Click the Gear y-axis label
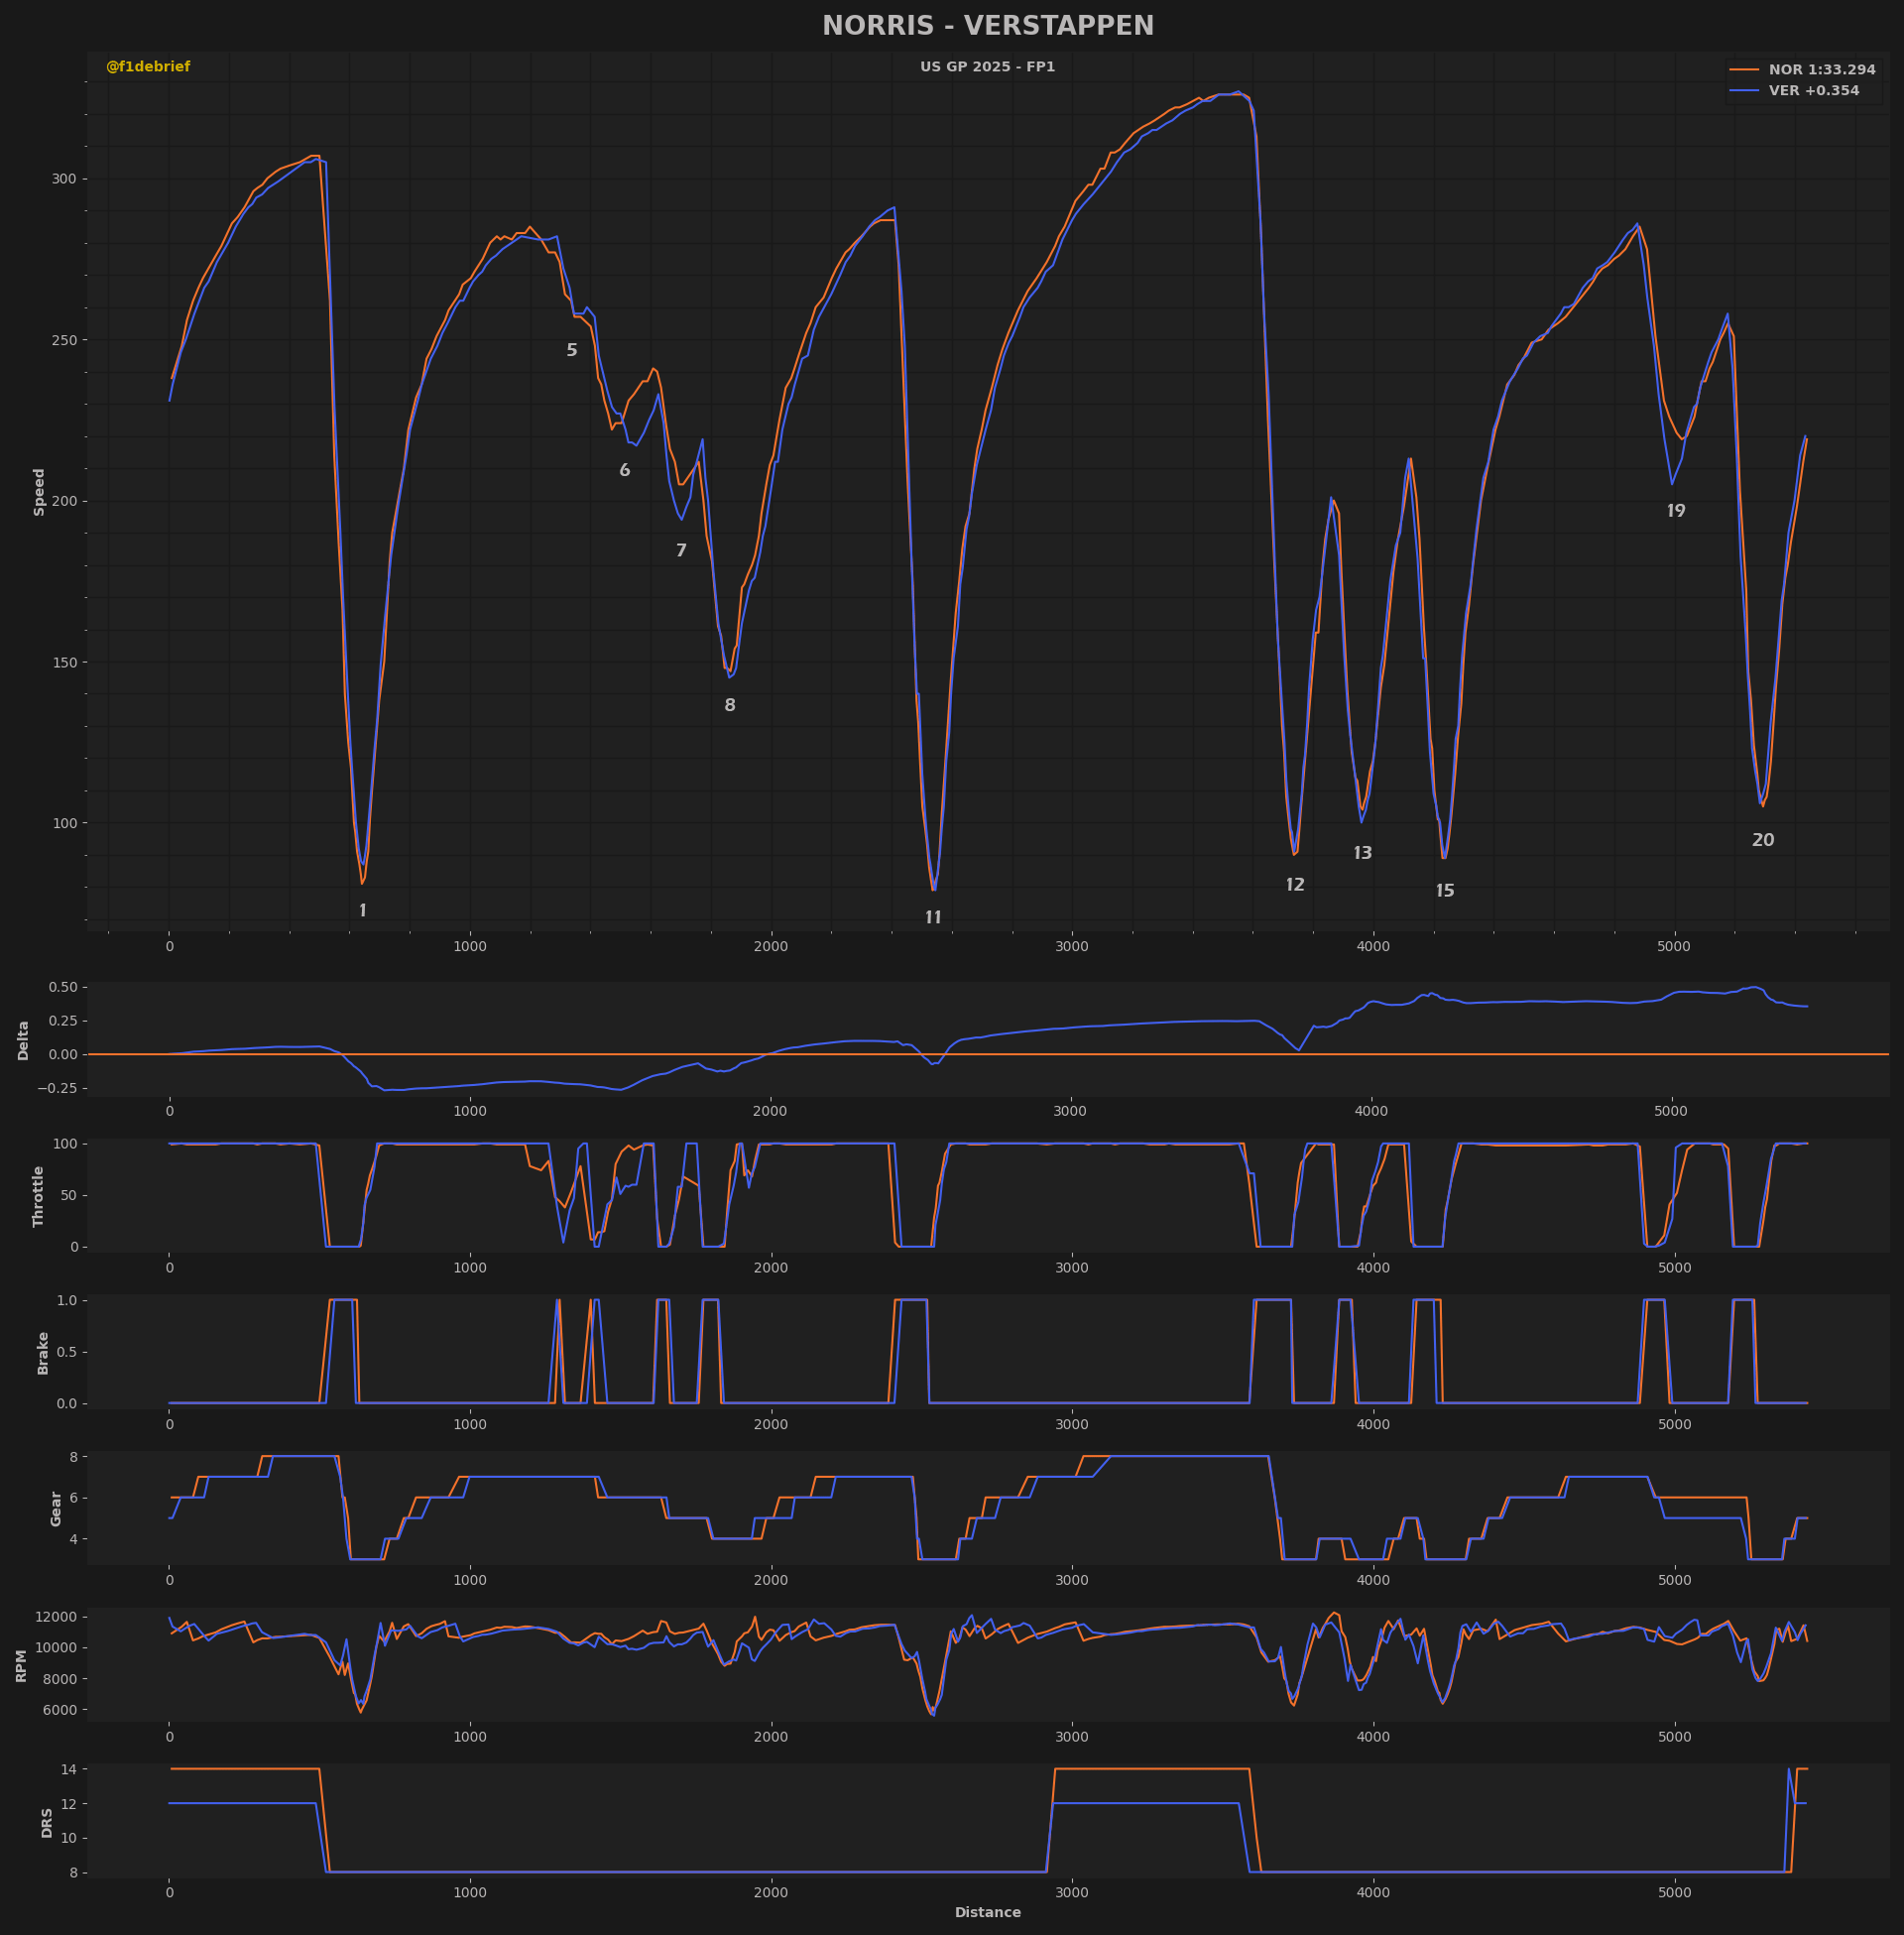The image size is (1904, 1935). (56, 1508)
